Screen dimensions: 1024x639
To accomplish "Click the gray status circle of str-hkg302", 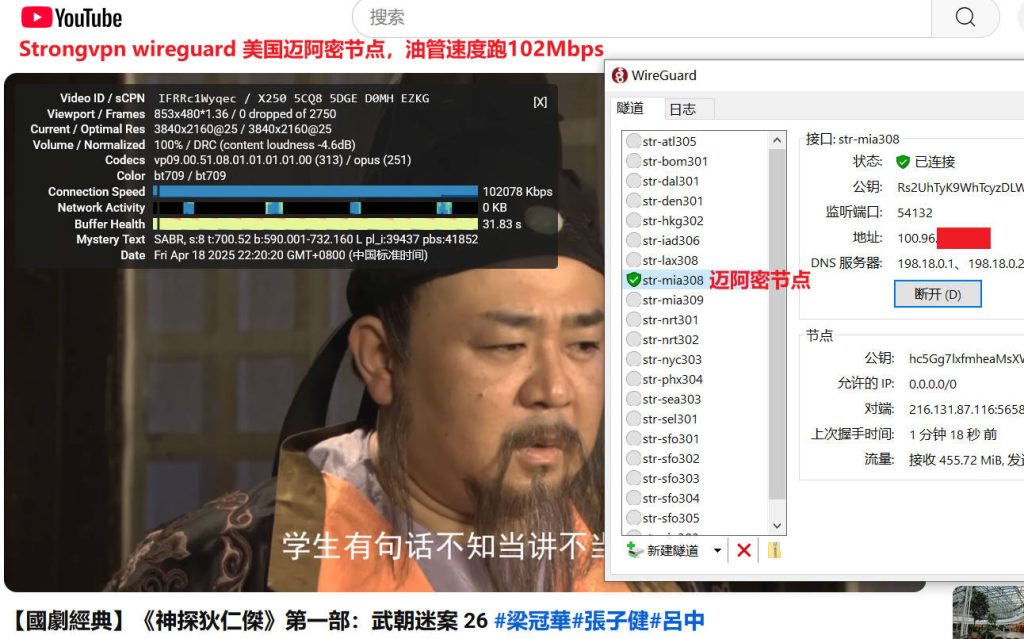I will (x=633, y=220).
